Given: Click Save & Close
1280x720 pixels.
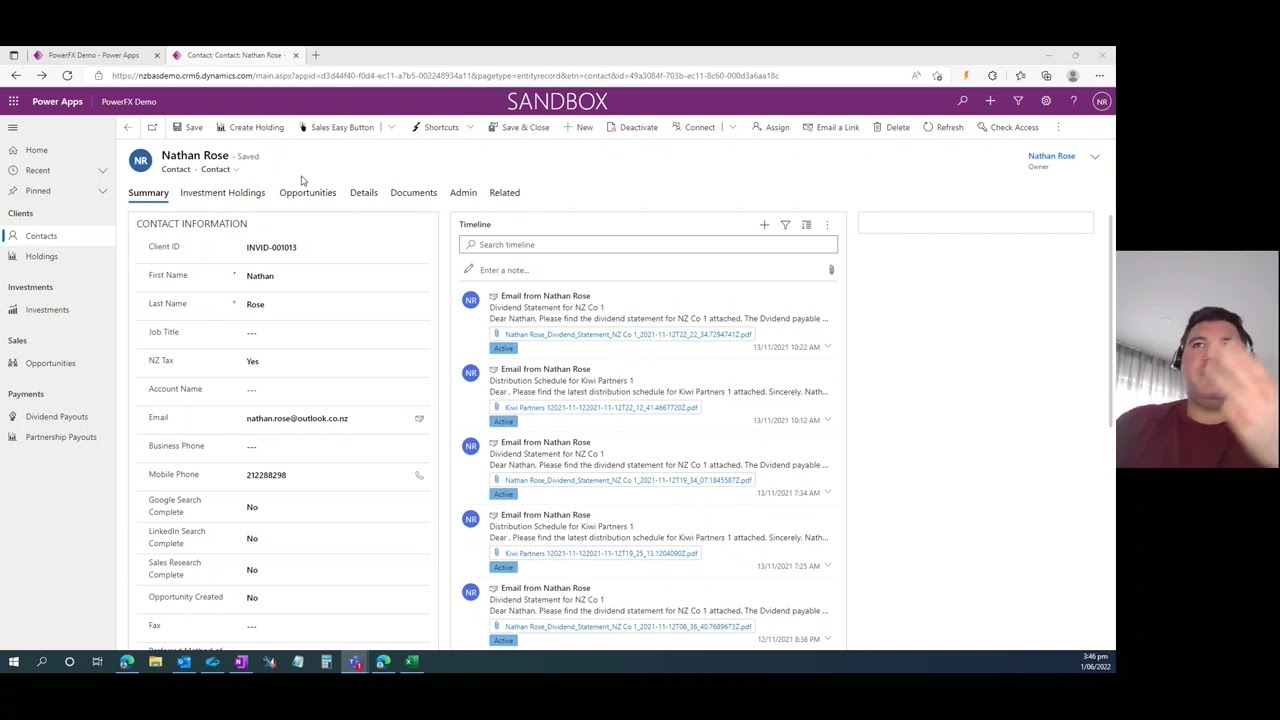Looking at the screenshot, I should pyautogui.click(x=519, y=127).
